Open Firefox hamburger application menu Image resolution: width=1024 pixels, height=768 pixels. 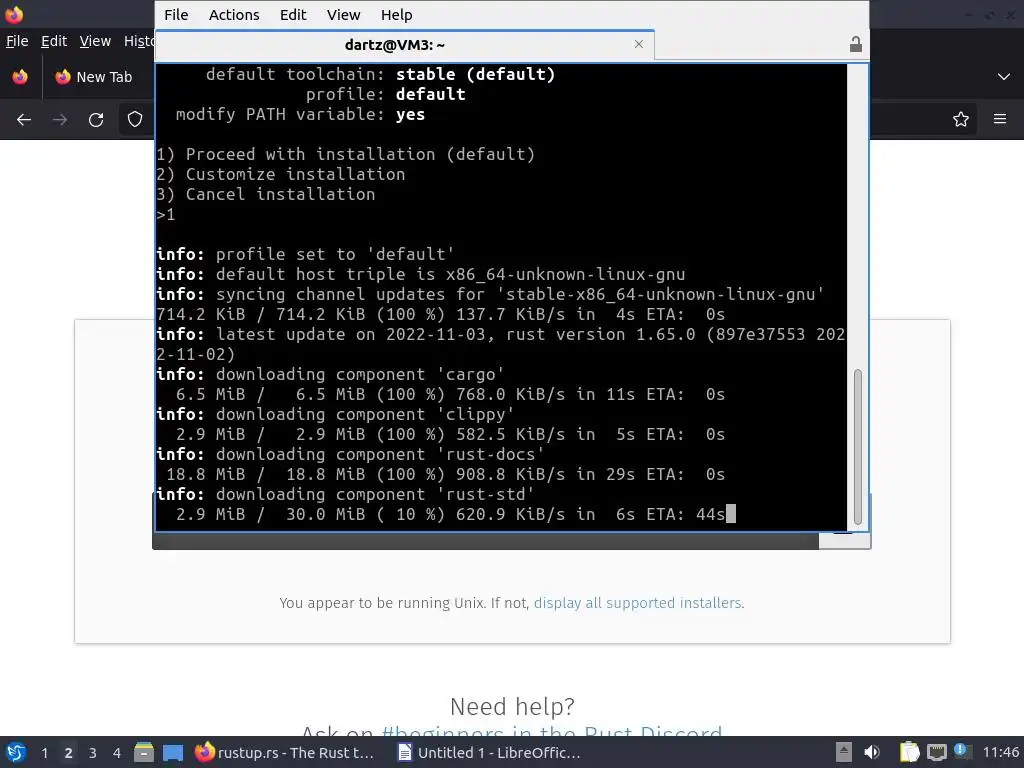(1000, 119)
